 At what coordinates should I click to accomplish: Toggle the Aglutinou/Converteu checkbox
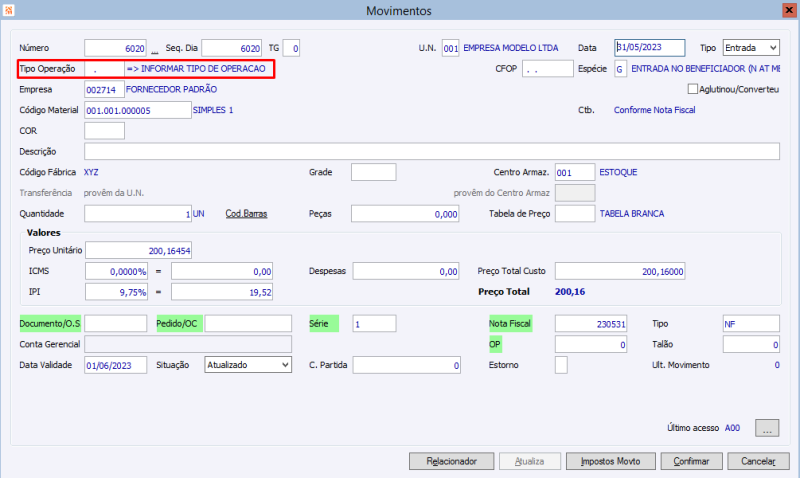coord(692,89)
